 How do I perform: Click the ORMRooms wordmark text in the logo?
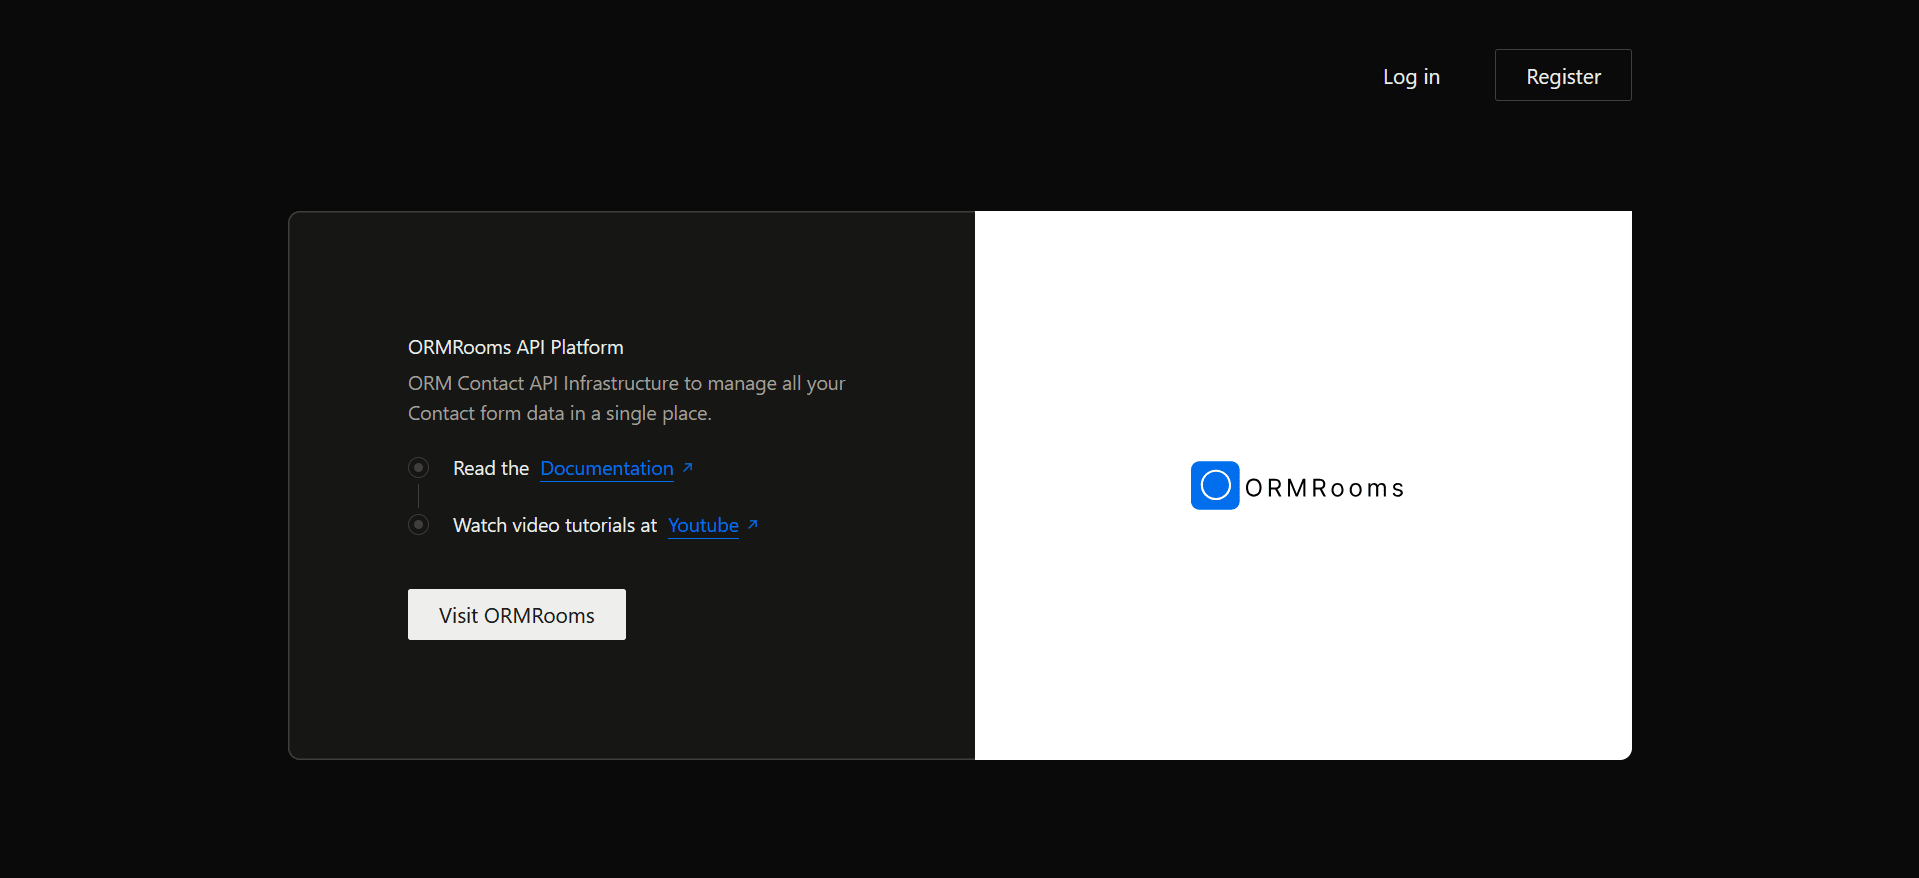click(1324, 488)
